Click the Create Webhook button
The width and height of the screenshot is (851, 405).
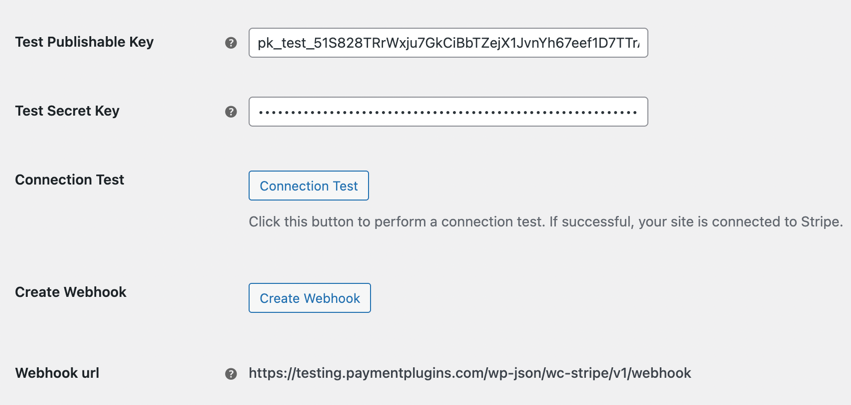tap(310, 298)
